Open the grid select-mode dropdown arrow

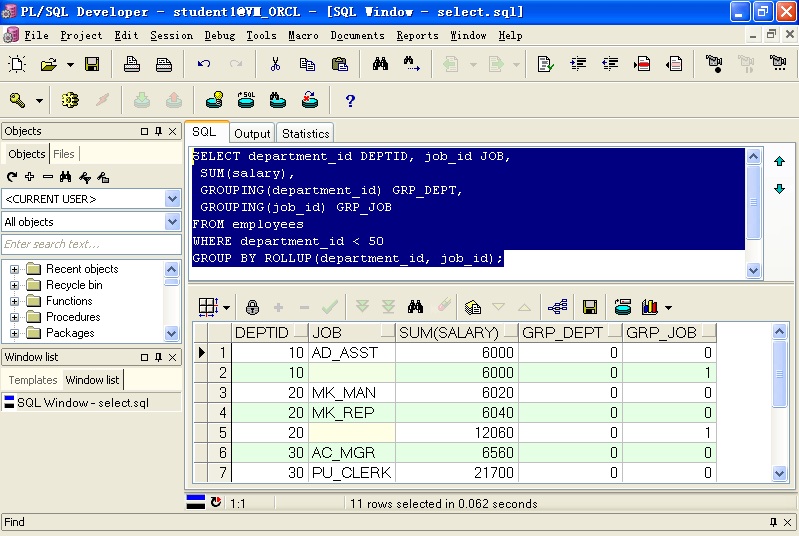[226, 308]
